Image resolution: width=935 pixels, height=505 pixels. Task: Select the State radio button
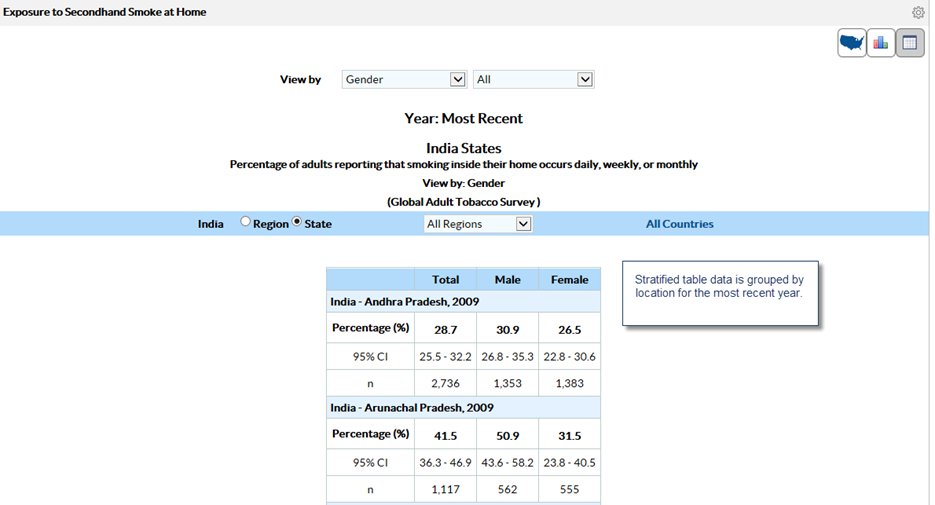pos(297,223)
